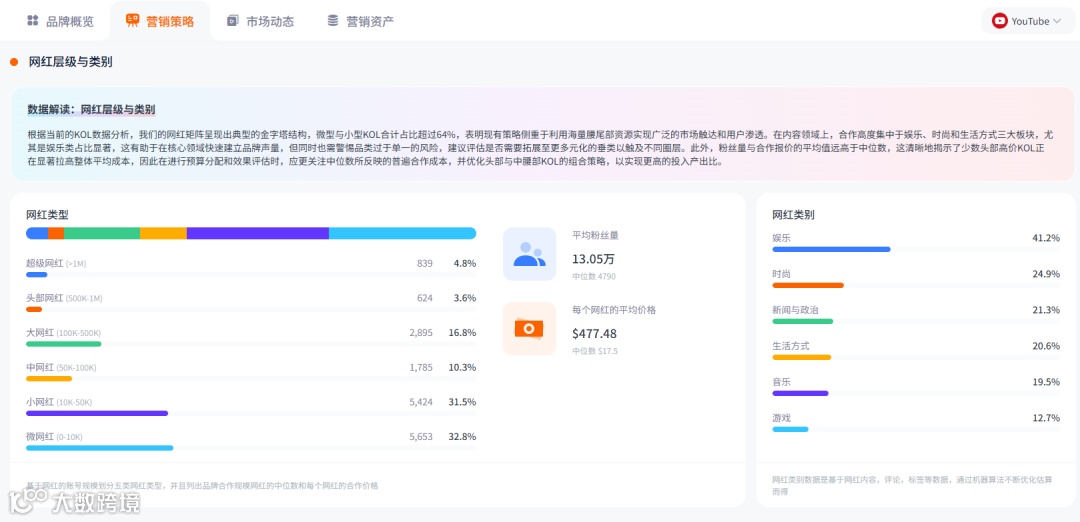The width and height of the screenshot is (1080, 522).
Task: Select the 新闻与政治 category row
Action: [x=916, y=315]
